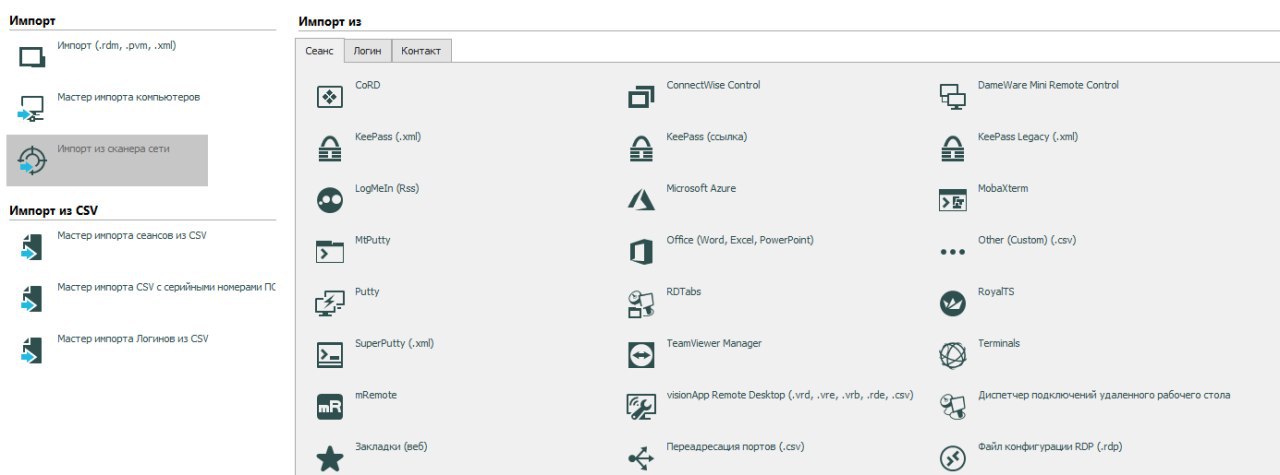Click the LogMeIn (Rss) icon

coord(329,200)
